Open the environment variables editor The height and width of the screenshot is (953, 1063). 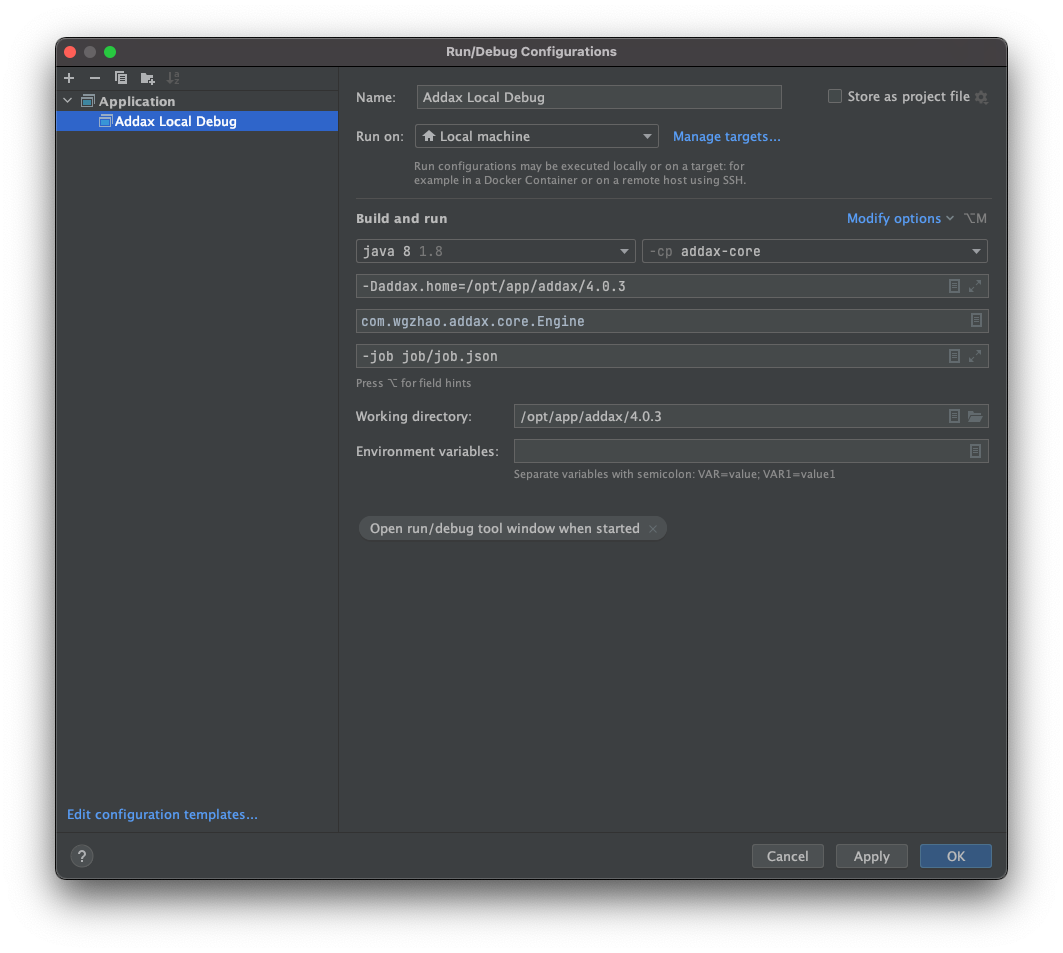pos(975,451)
